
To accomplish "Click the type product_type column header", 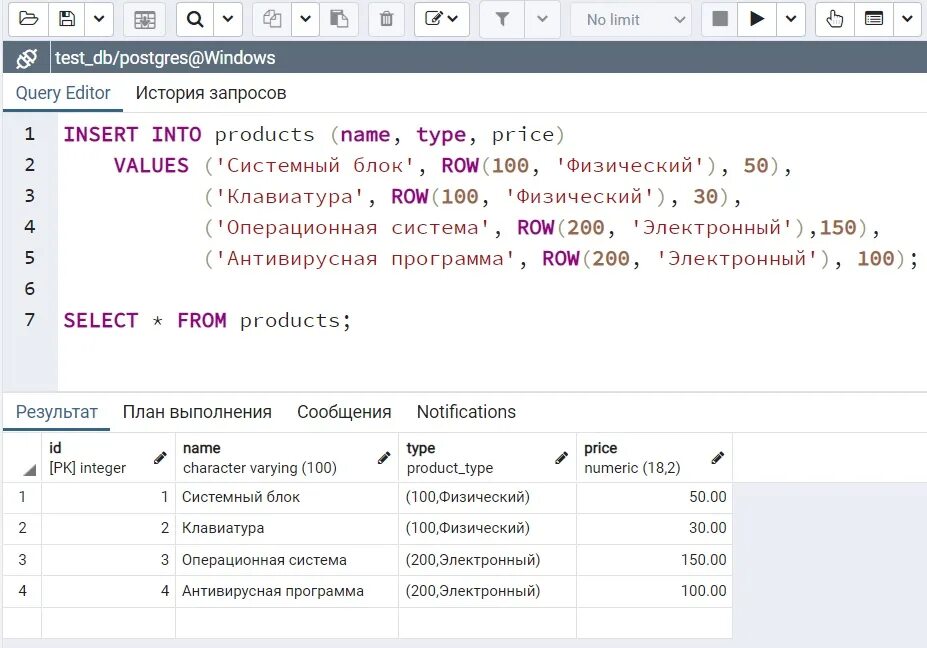I will pos(487,458).
